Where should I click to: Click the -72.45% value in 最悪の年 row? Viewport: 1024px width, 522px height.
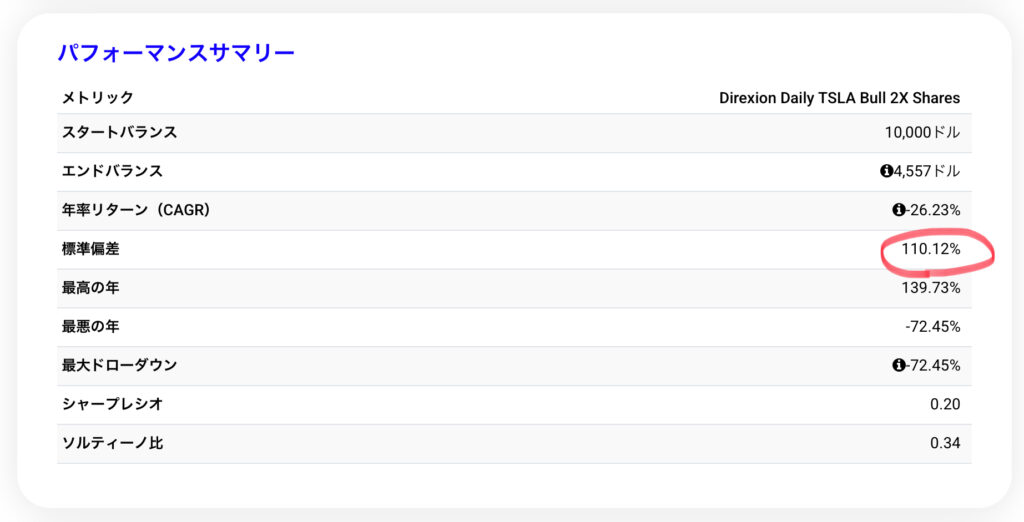point(933,327)
